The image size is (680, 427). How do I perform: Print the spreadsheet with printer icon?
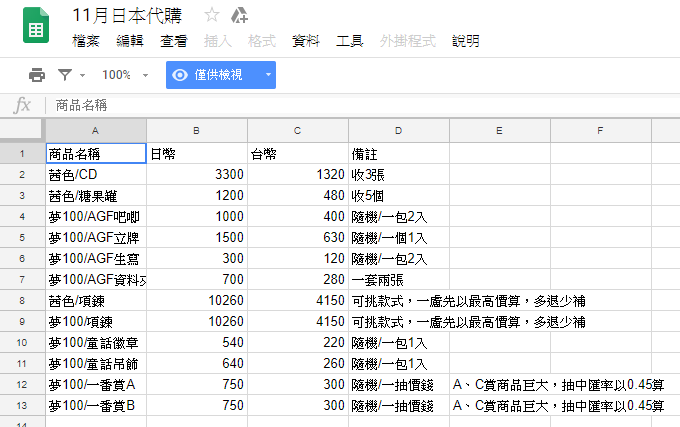[x=36, y=75]
